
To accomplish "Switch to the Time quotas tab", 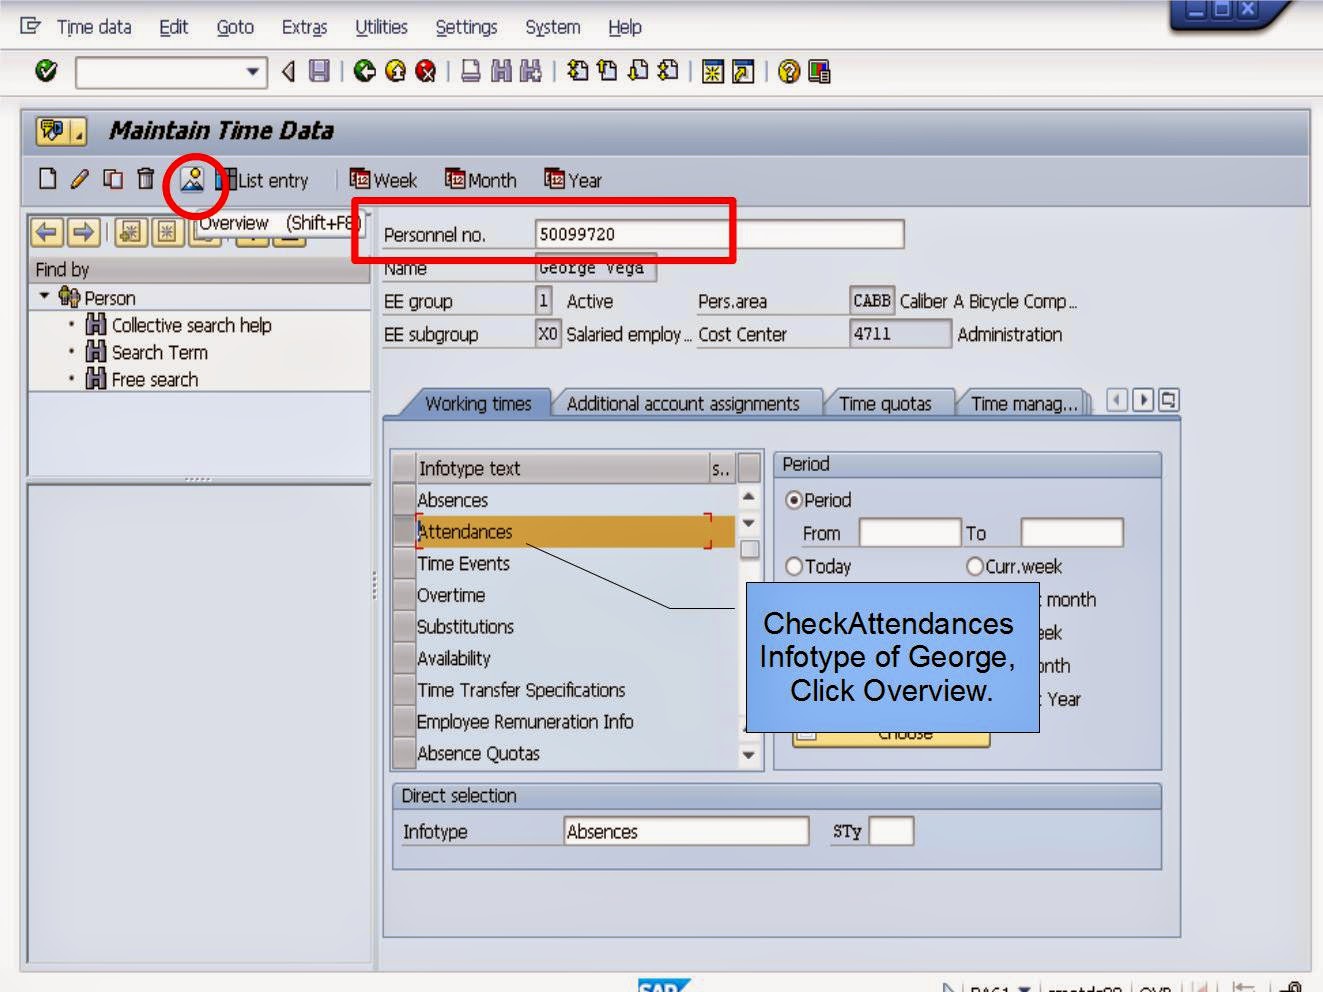I will pyautogui.click(x=887, y=402).
